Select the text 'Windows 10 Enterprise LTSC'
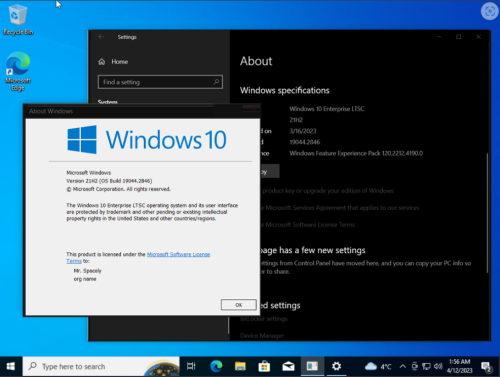 [x=327, y=109]
